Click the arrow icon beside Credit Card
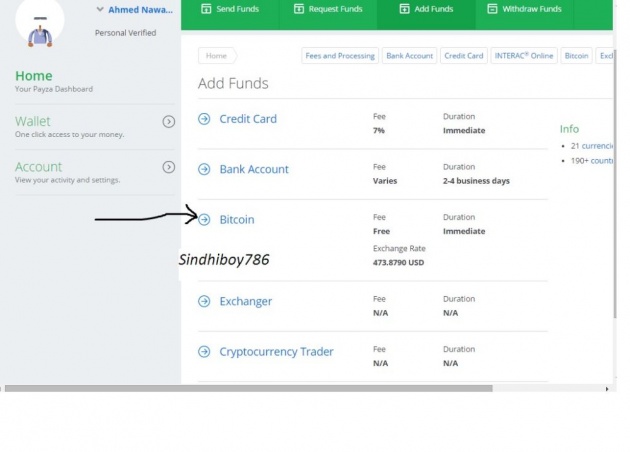The width and height of the screenshot is (630, 452). click(x=204, y=119)
